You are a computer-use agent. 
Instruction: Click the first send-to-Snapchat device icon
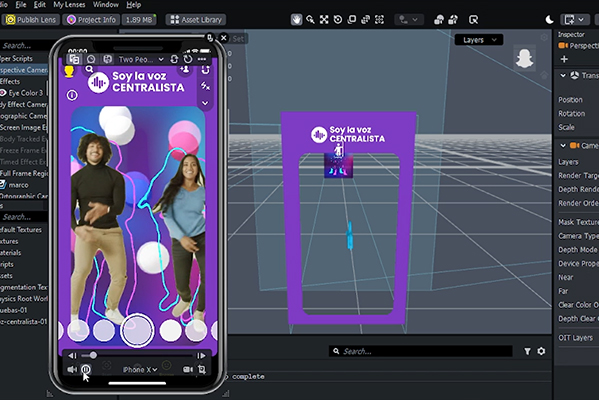coord(439,19)
